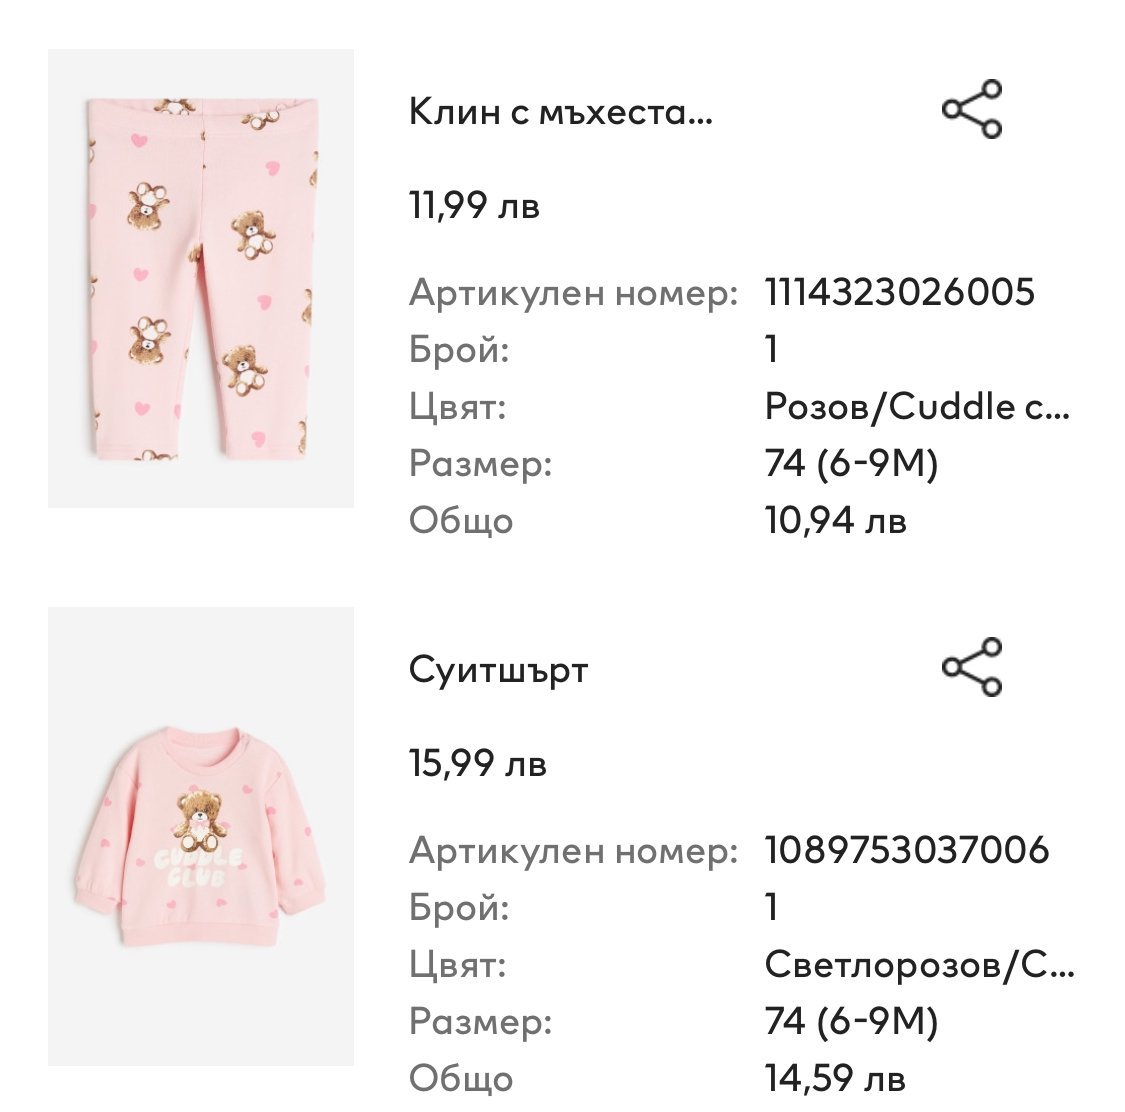Click the 11,99 лв price
This screenshot has height=1112, width=1125.
pos(474,206)
